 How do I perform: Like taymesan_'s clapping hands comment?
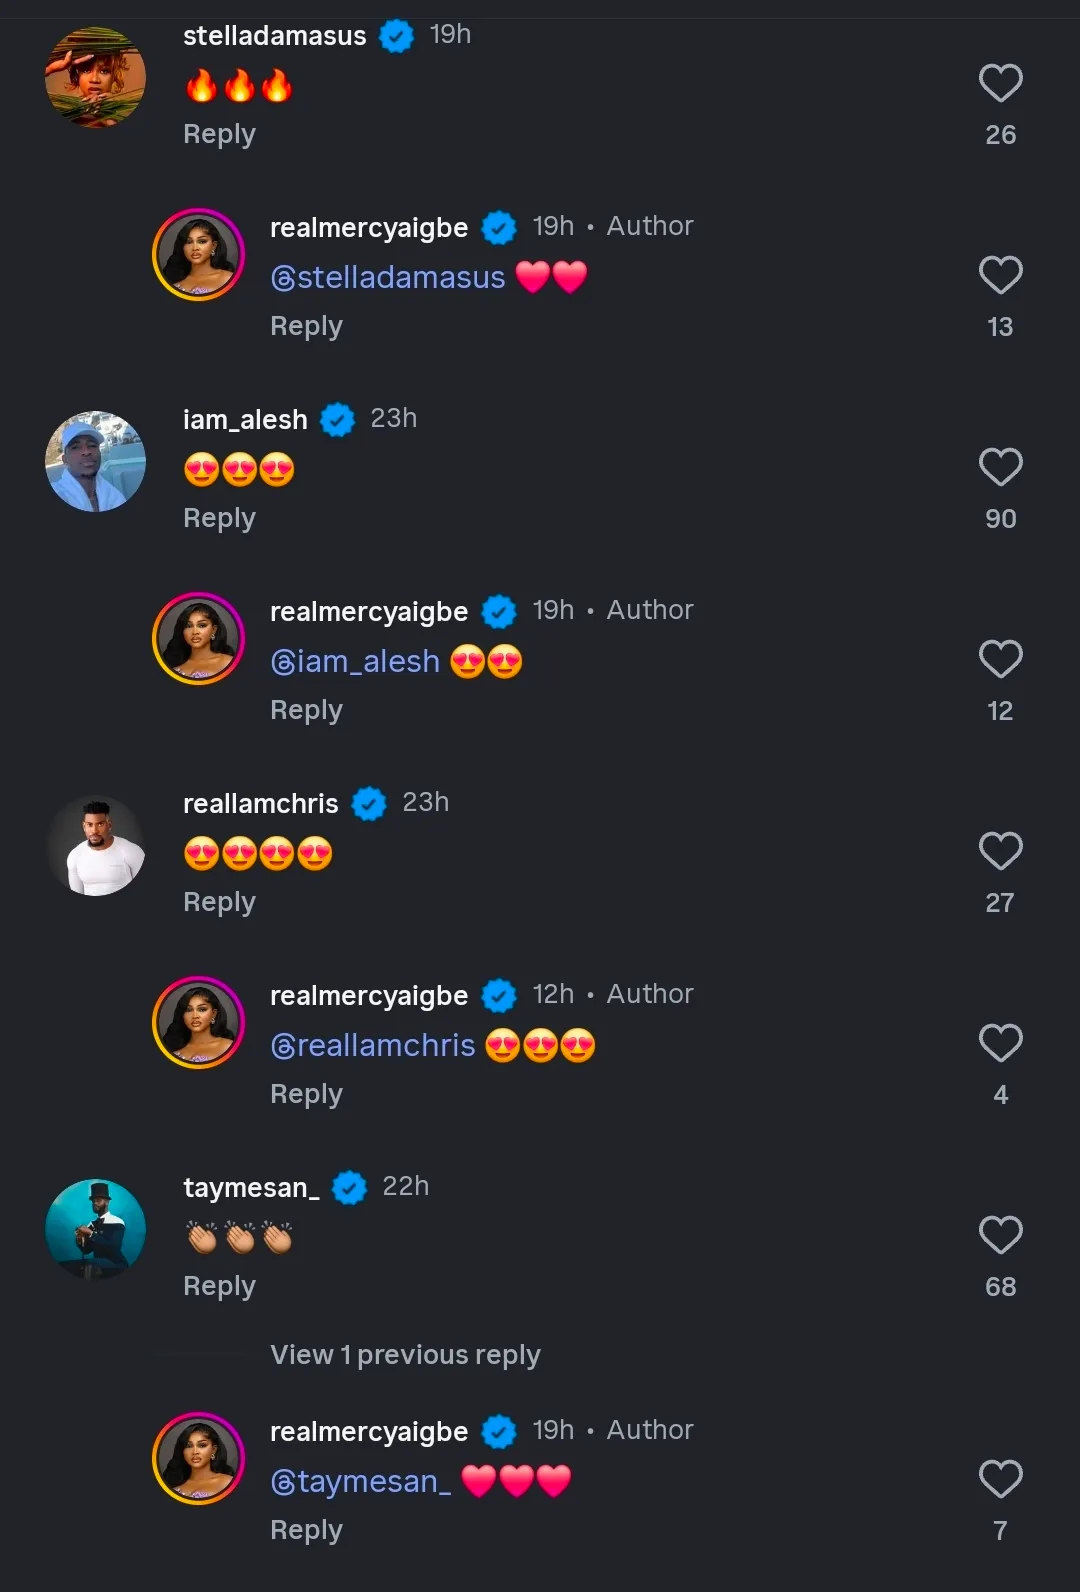coord(1000,1236)
